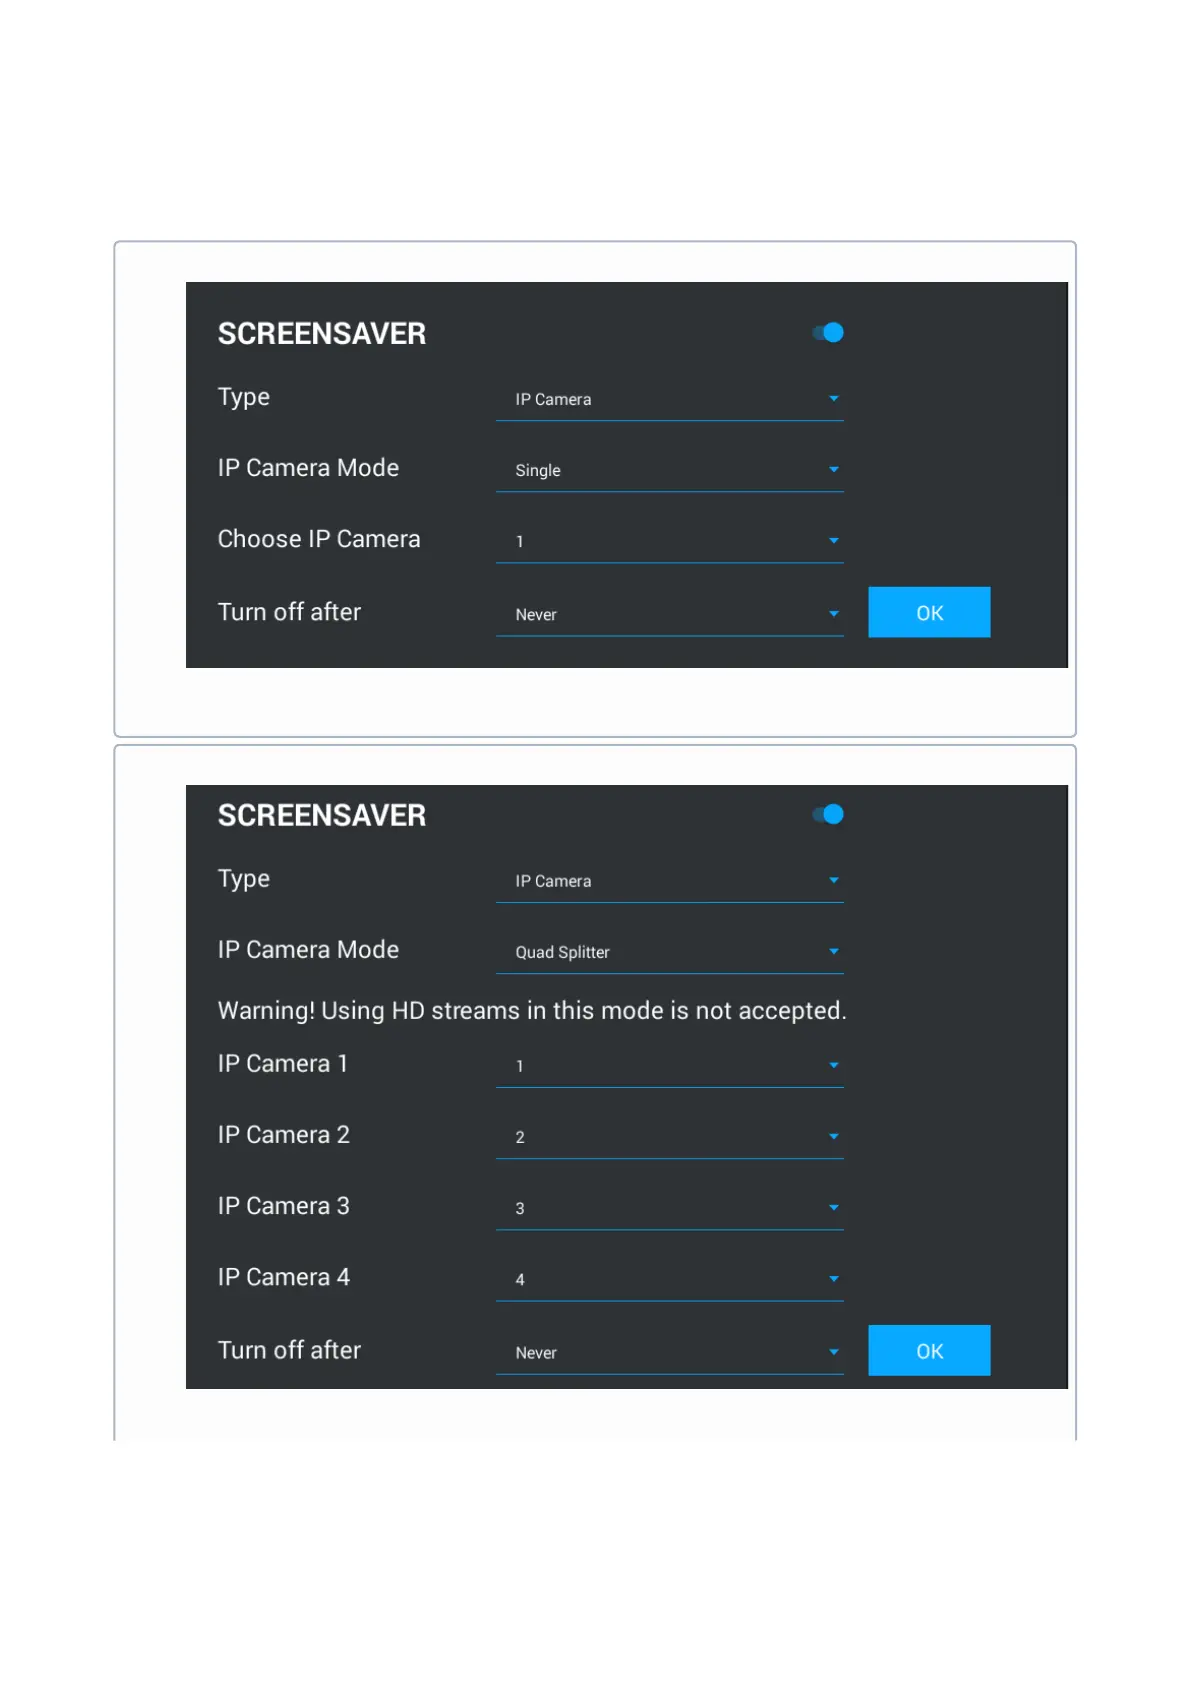Screen dimensions: 1191x1684
Task: Click the HD streams warning text
Action: (x=532, y=1011)
